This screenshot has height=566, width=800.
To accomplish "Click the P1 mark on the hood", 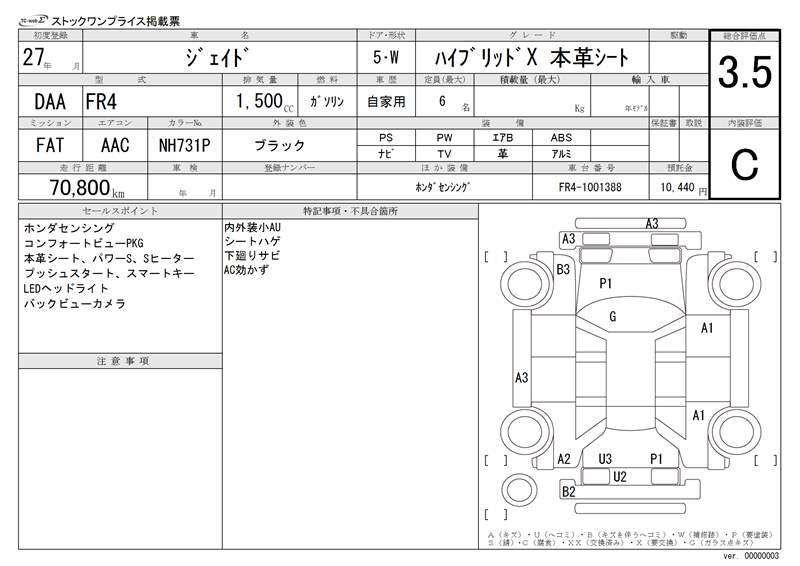I will [605, 283].
